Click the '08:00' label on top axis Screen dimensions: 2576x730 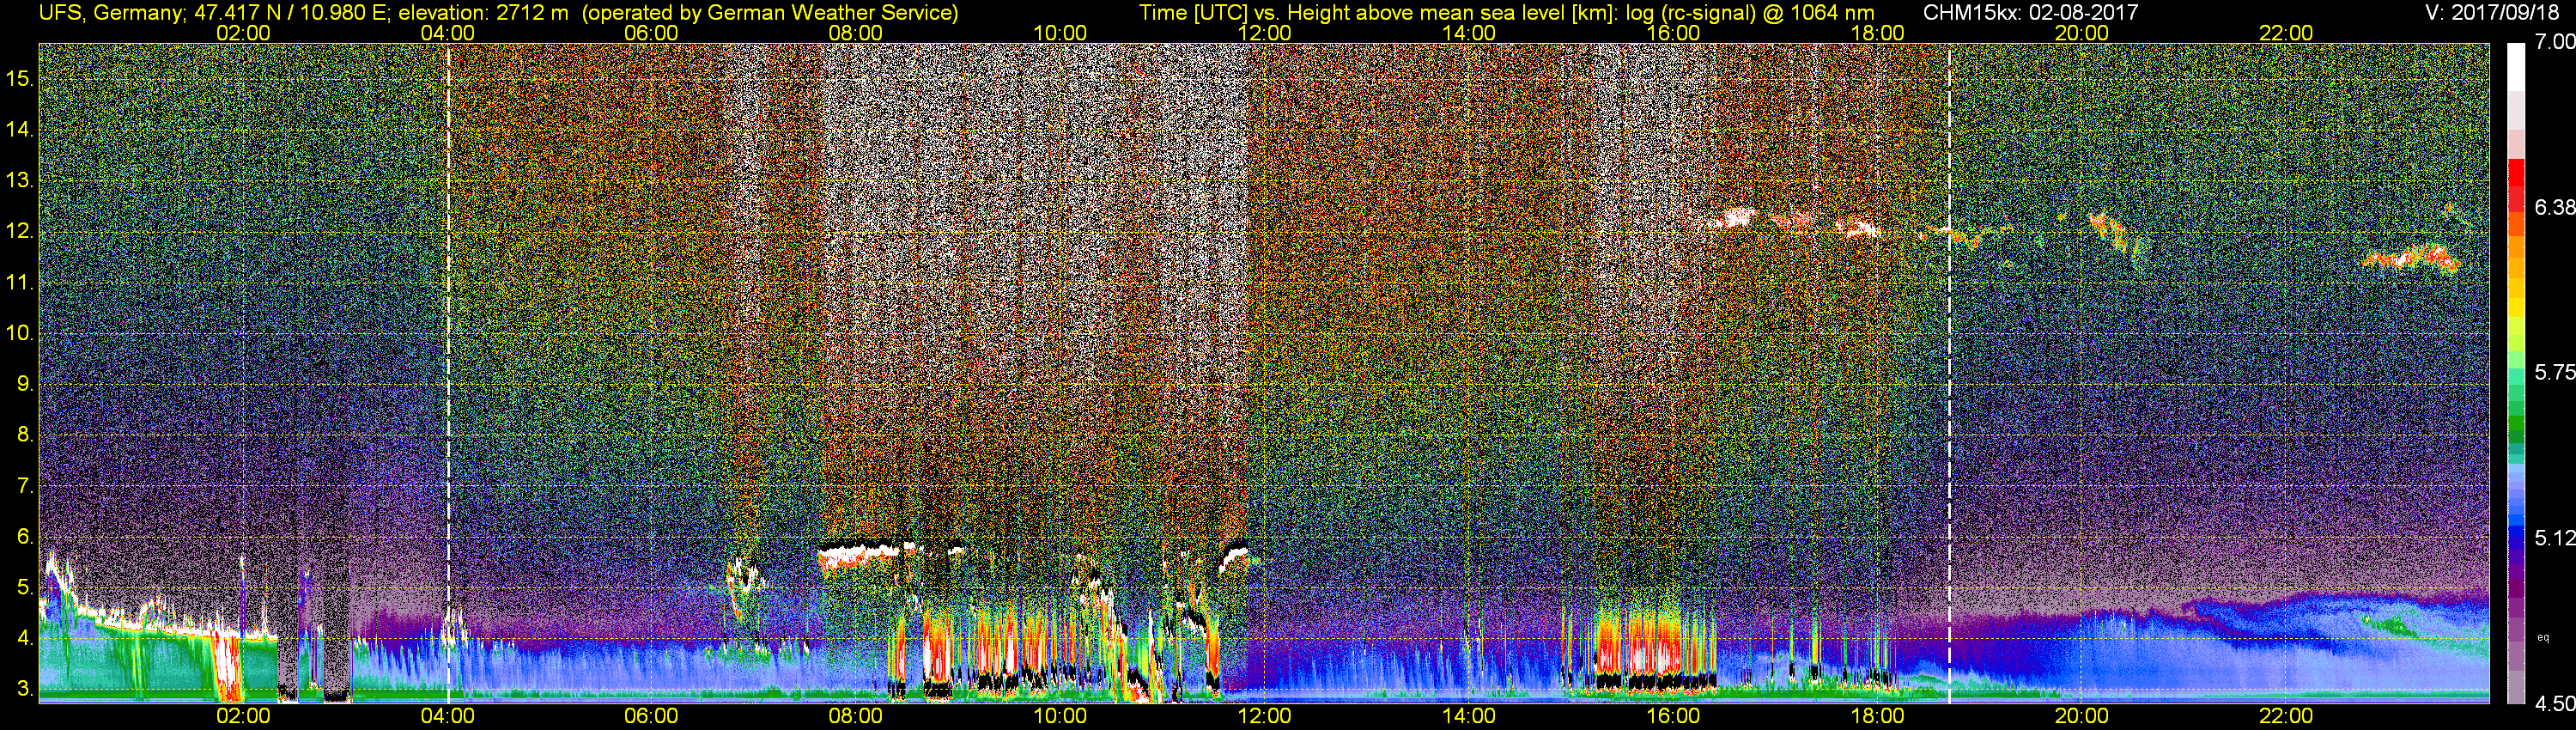click(x=856, y=33)
